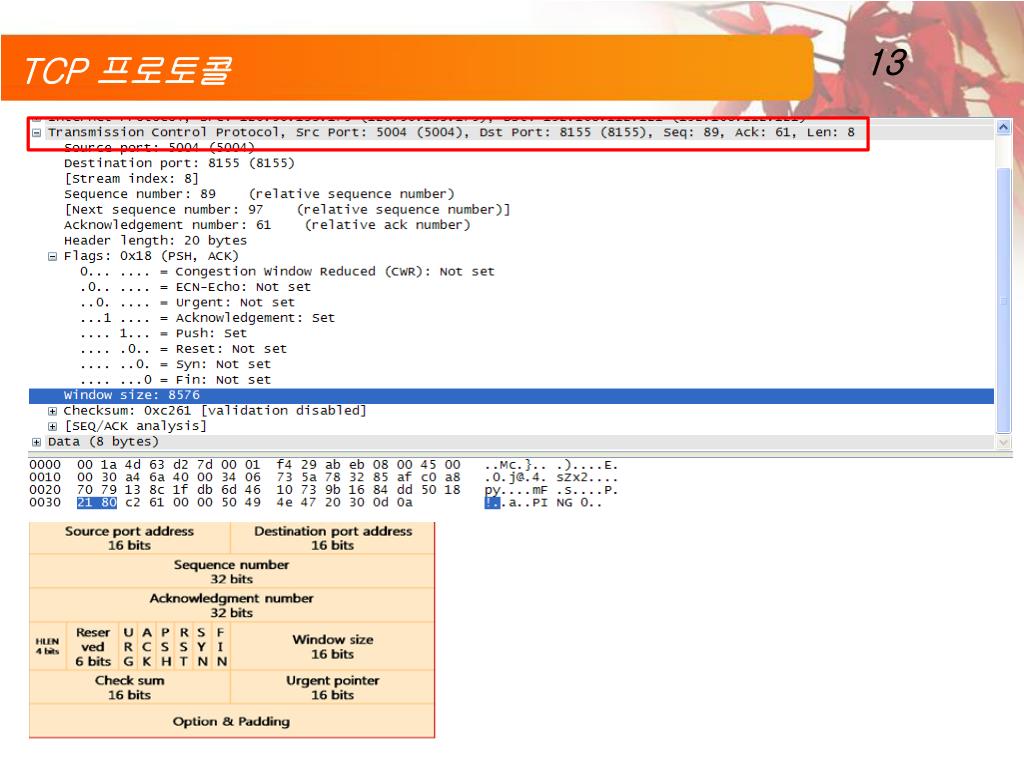The width and height of the screenshot is (1024, 768).
Task: Click the PSH flag cell in diagram
Action: (x=166, y=647)
